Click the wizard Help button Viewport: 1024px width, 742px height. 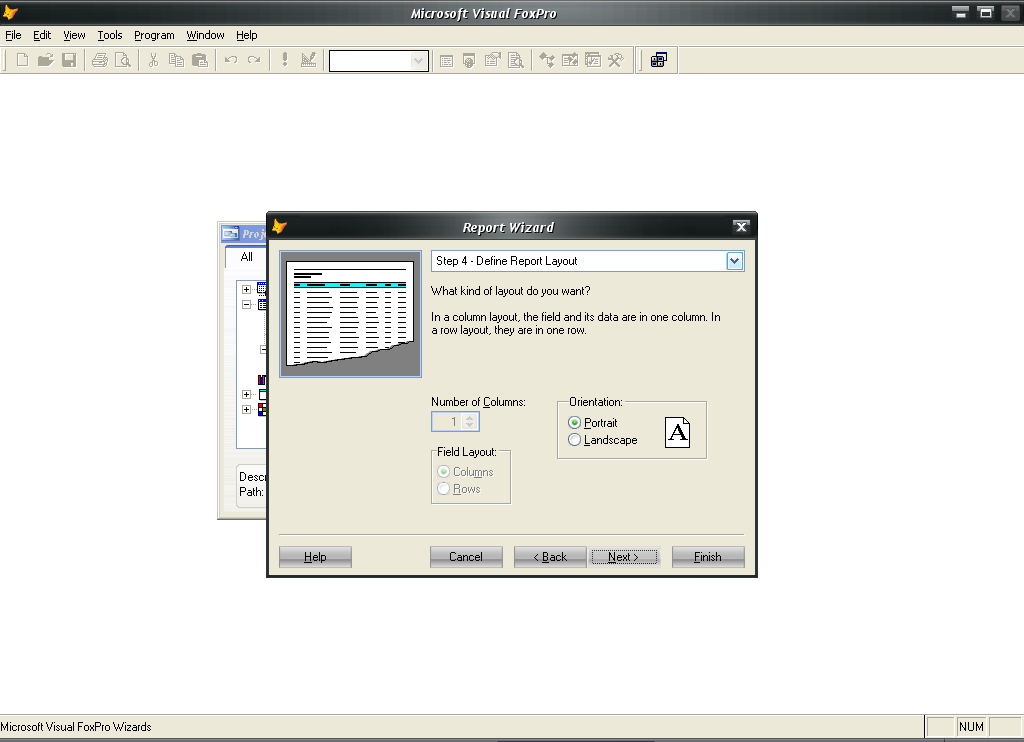click(x=315, y=557)
